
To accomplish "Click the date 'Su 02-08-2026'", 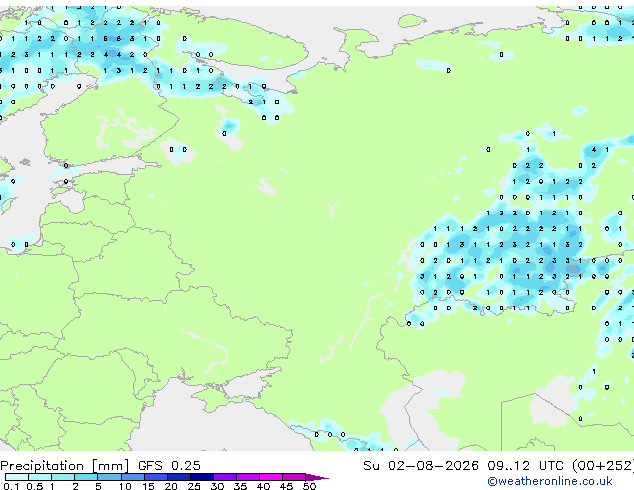I will pyautogui.click(x=421, y=465).
